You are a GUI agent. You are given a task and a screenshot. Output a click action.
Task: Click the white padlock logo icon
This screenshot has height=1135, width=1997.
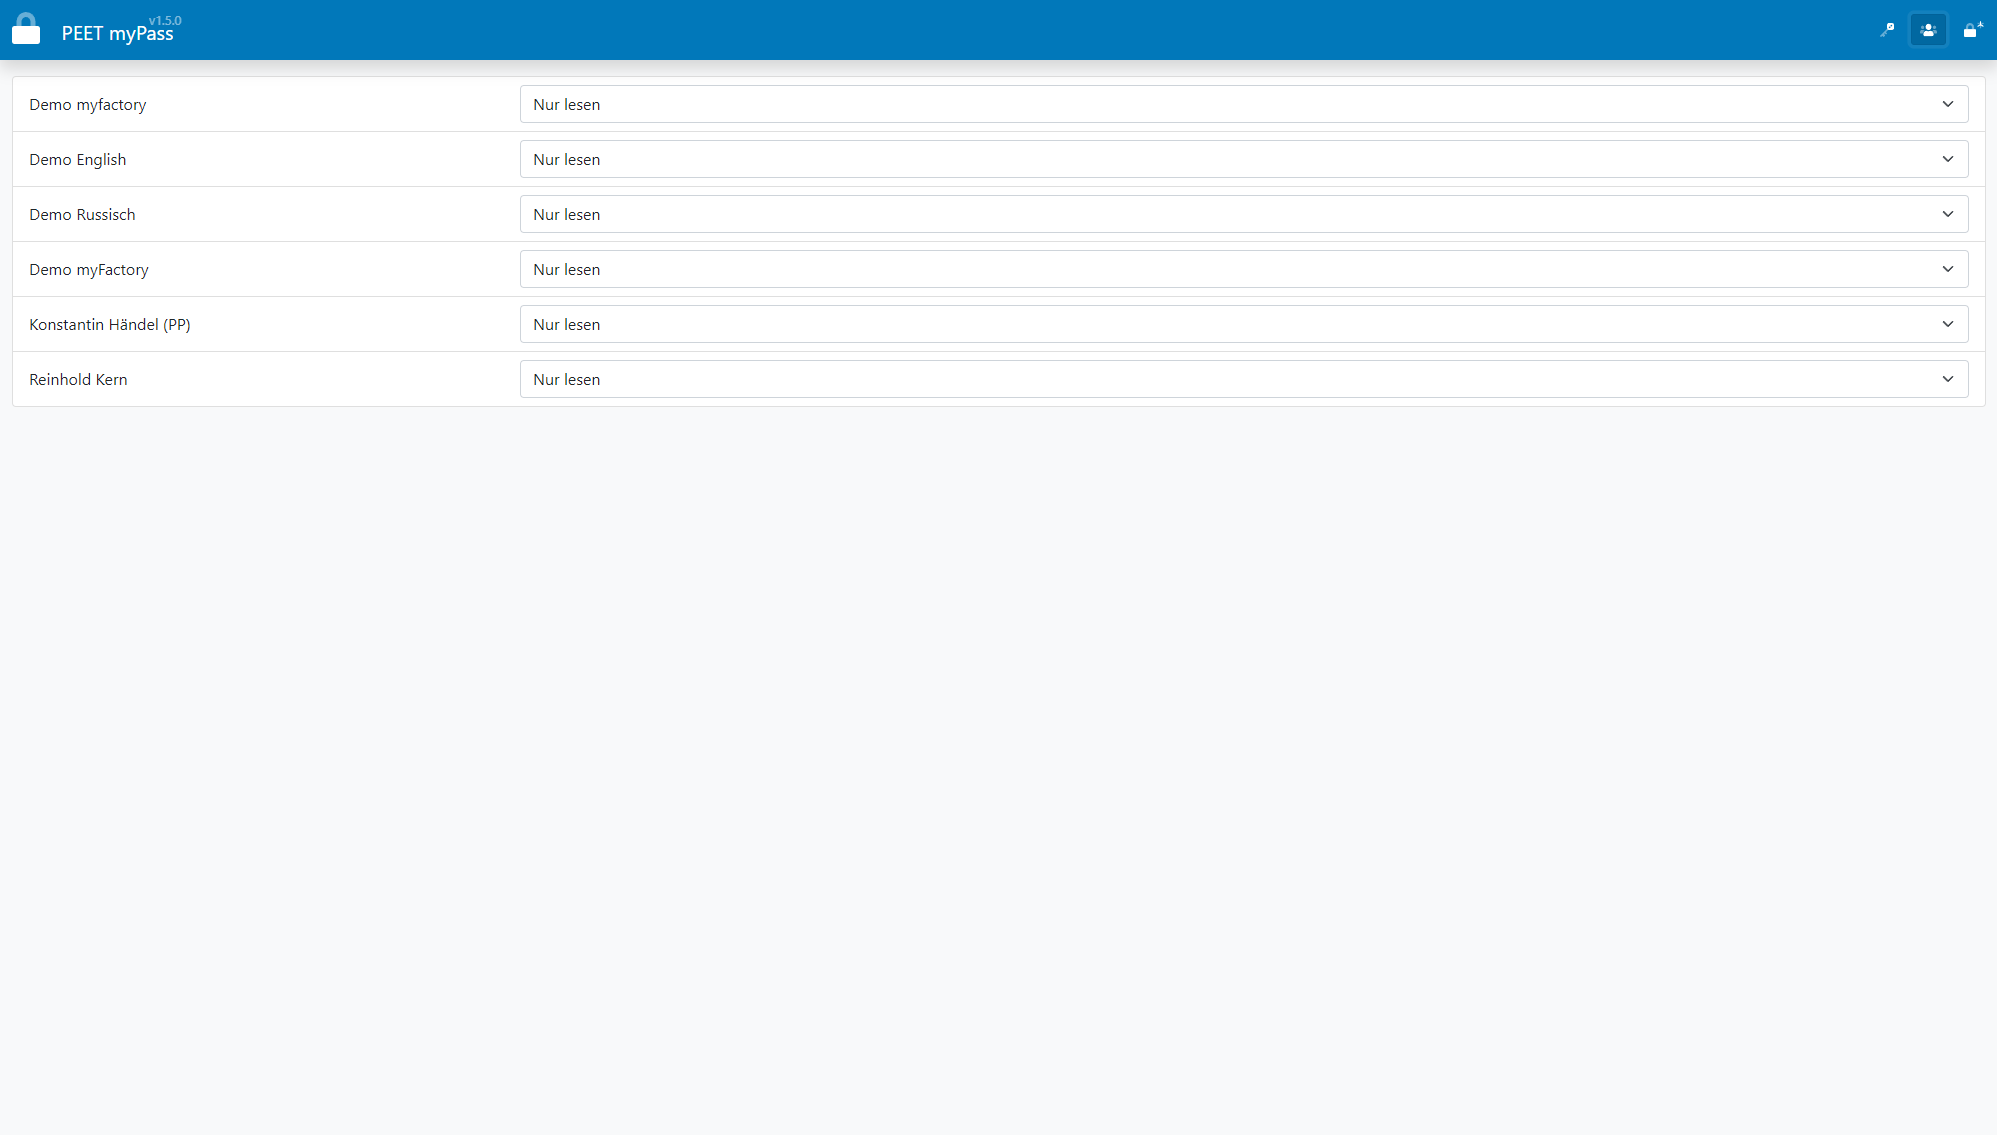[26, 29]
